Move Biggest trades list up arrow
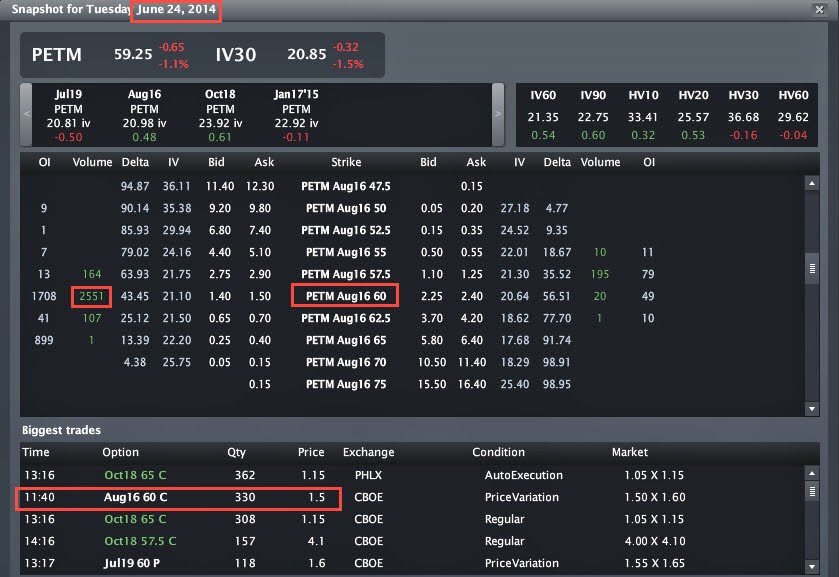The width and height of the screenshot is (839, 577). 812,473
